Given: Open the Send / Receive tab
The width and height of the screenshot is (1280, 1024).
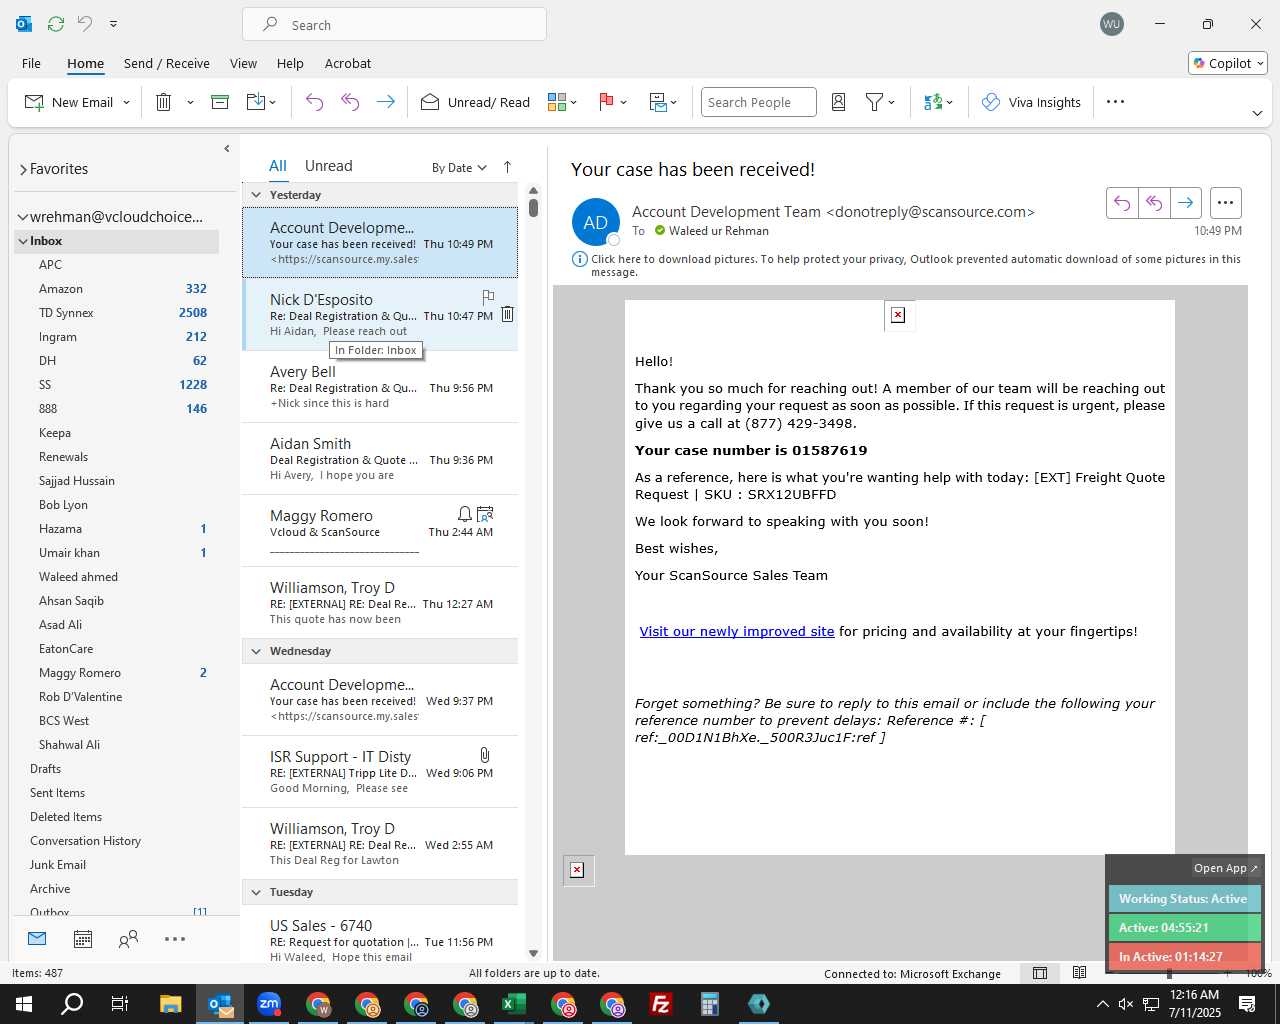Looking at the screenshot, I should click(x=167, y=63).
